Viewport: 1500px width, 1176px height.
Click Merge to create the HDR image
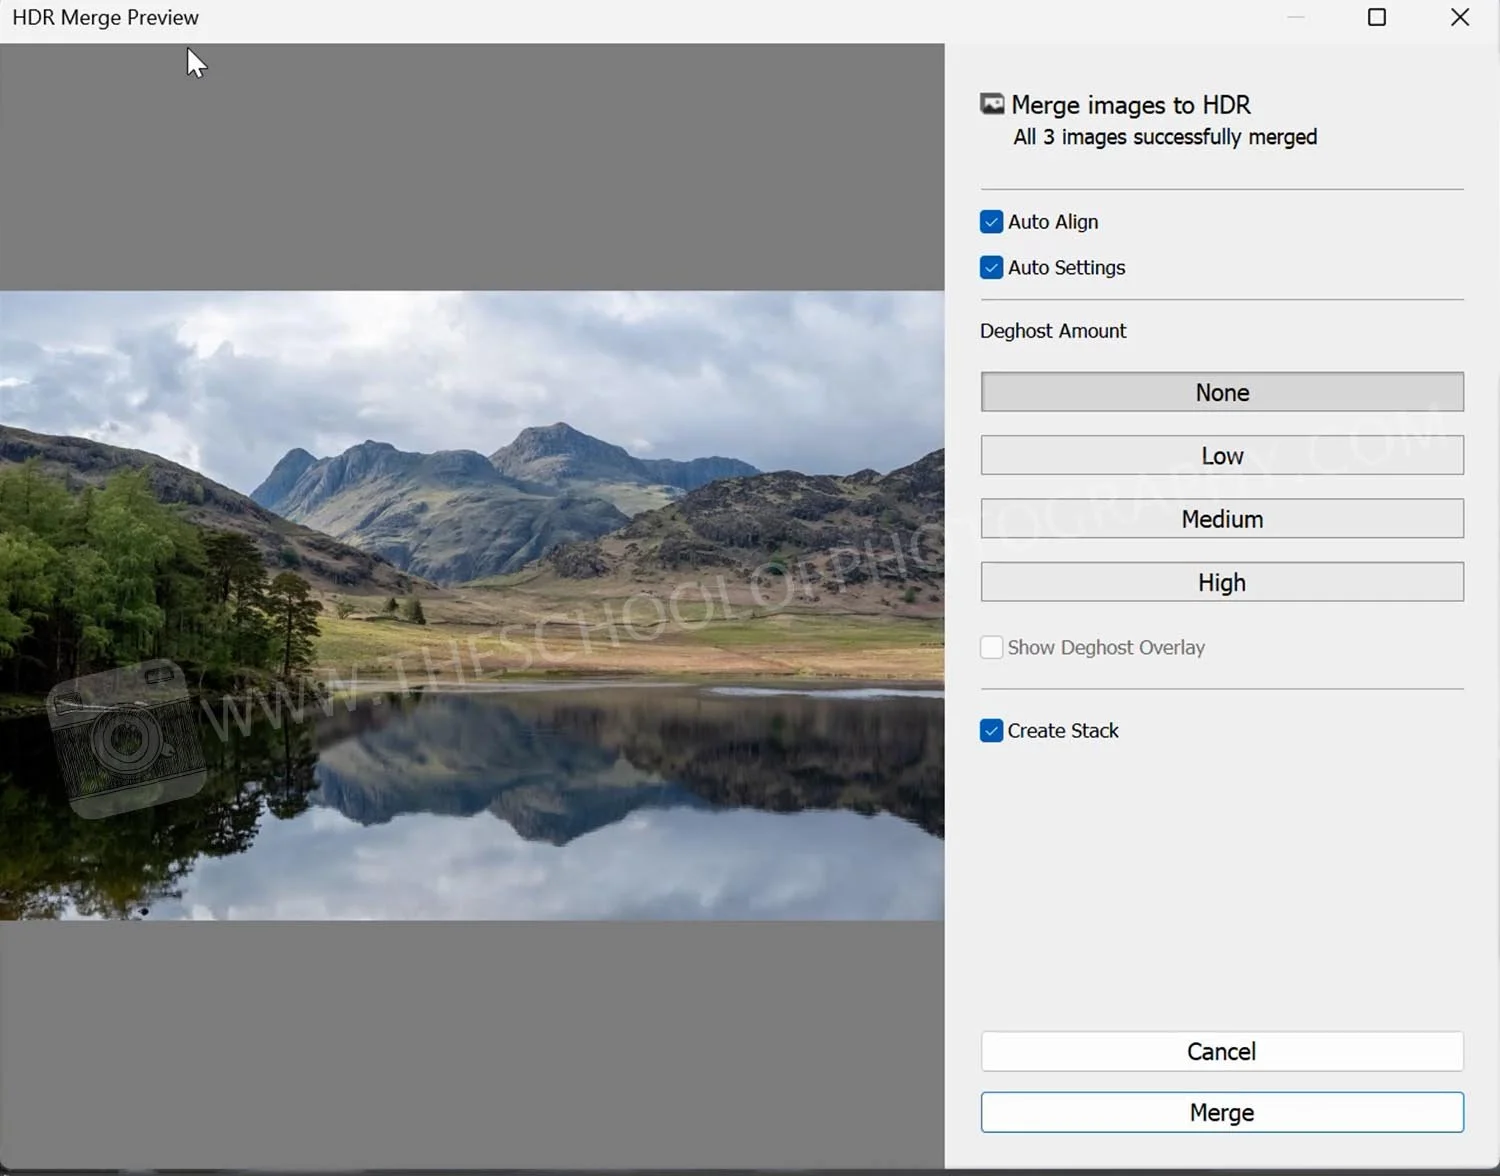(x=1221, y=1112)
